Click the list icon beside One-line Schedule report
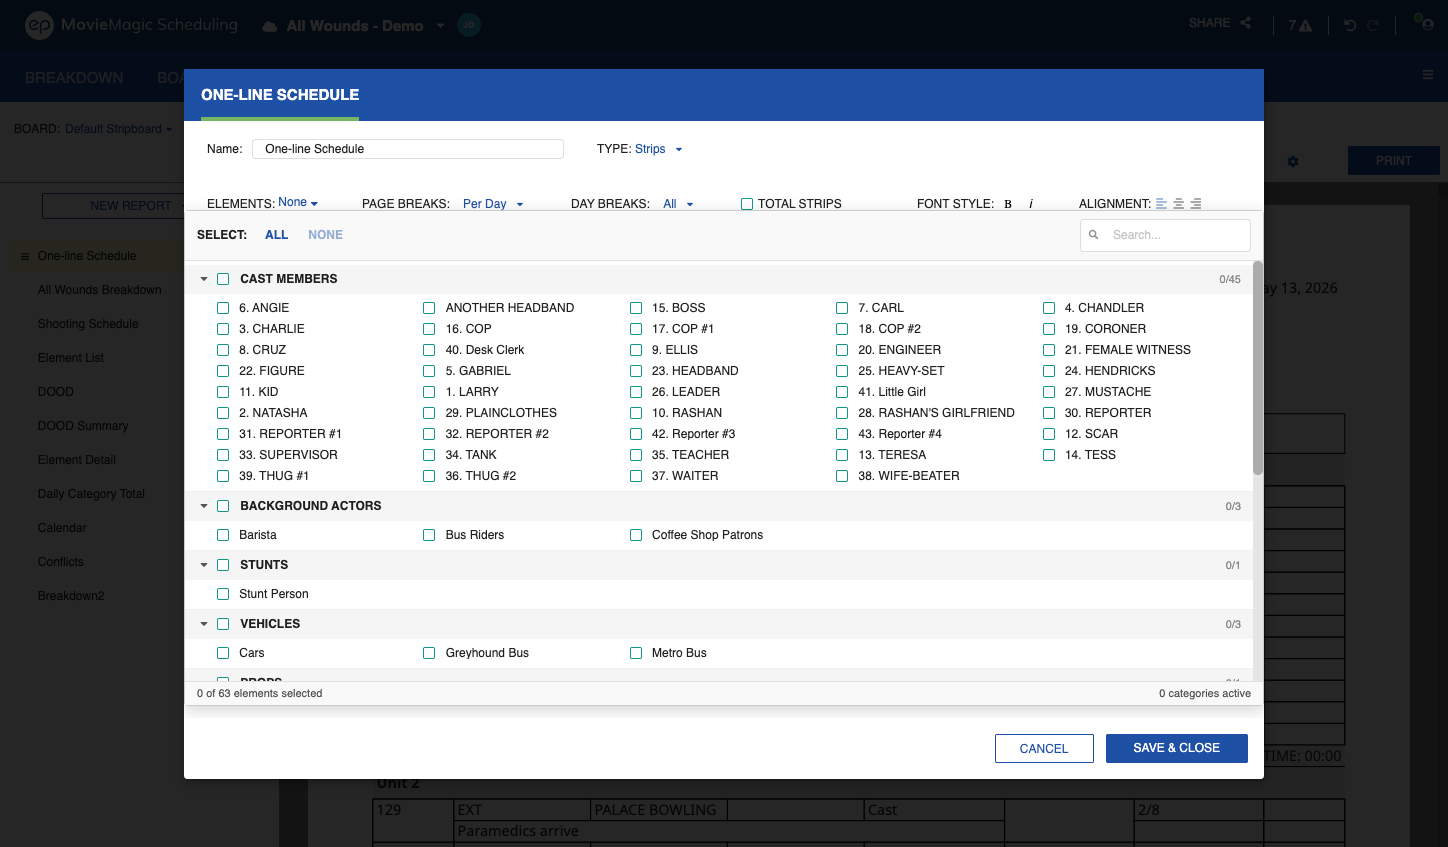Image resolution: width=1448 pixels, height=847 pixels. pyautogui.click(x=25, y=256)
